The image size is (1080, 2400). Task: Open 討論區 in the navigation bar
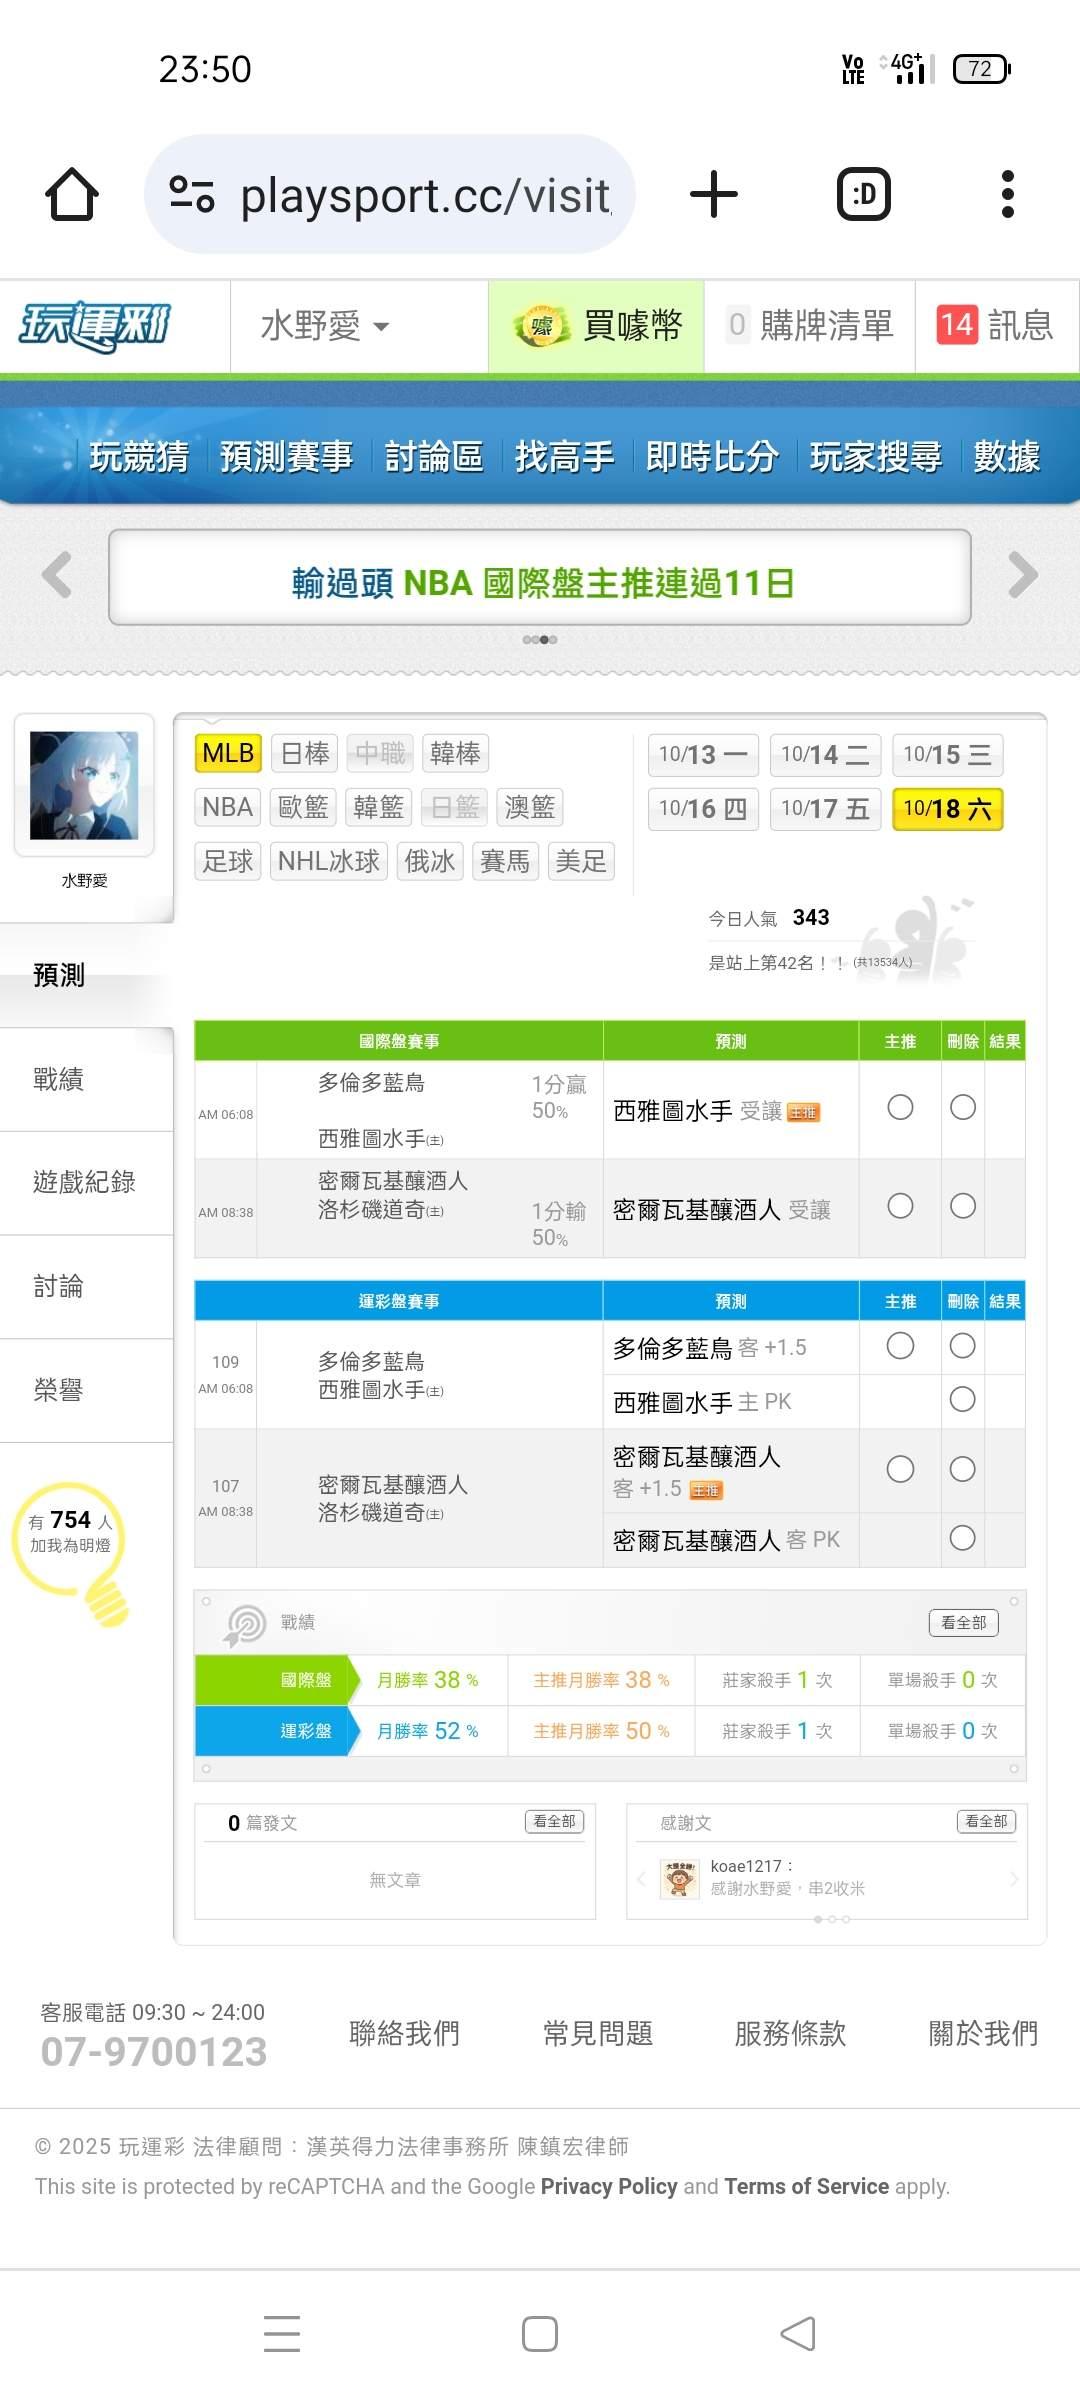pos(434,457)
